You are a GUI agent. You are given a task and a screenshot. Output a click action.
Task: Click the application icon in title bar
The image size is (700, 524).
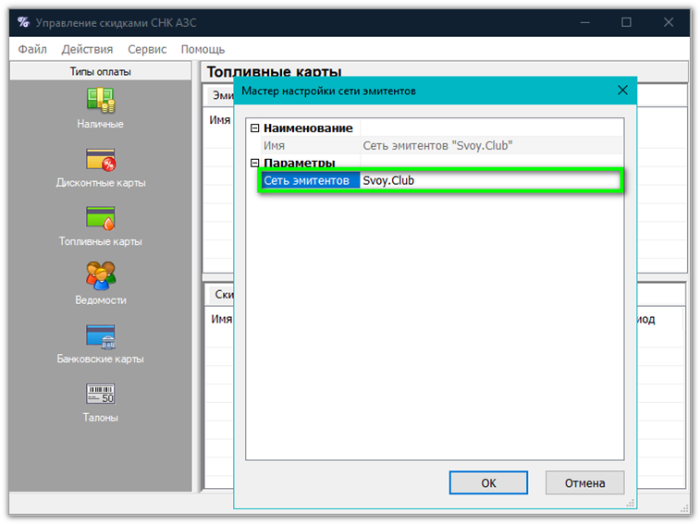[x=22, y=22]
